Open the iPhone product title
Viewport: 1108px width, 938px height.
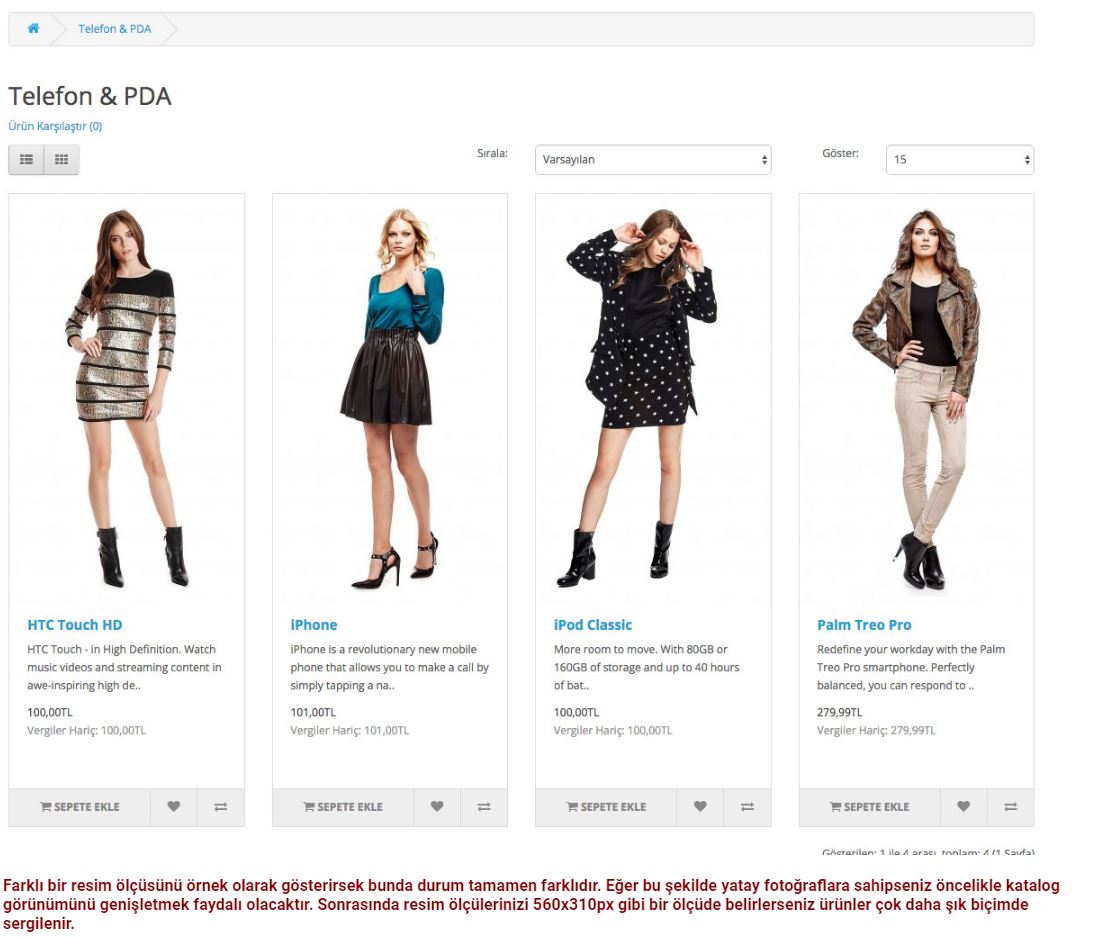click(314, 625)
